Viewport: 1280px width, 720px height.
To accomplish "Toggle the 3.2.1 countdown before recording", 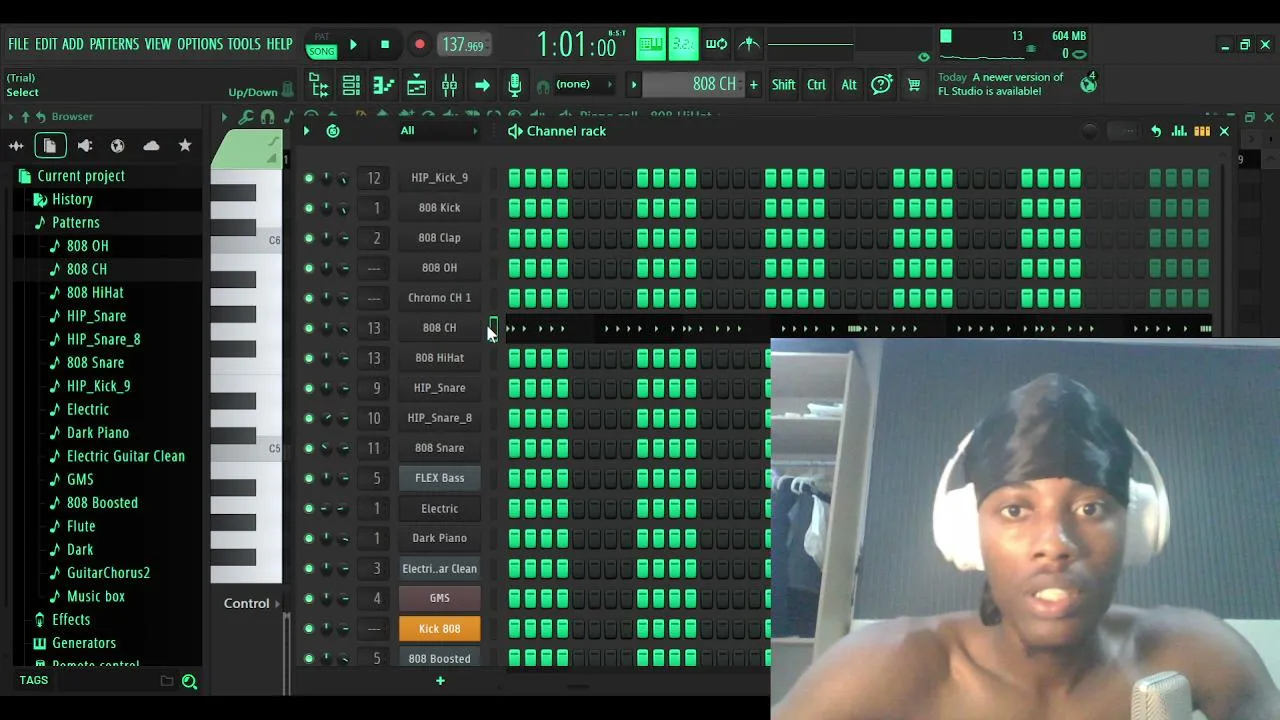I will [x=684, y=44].
